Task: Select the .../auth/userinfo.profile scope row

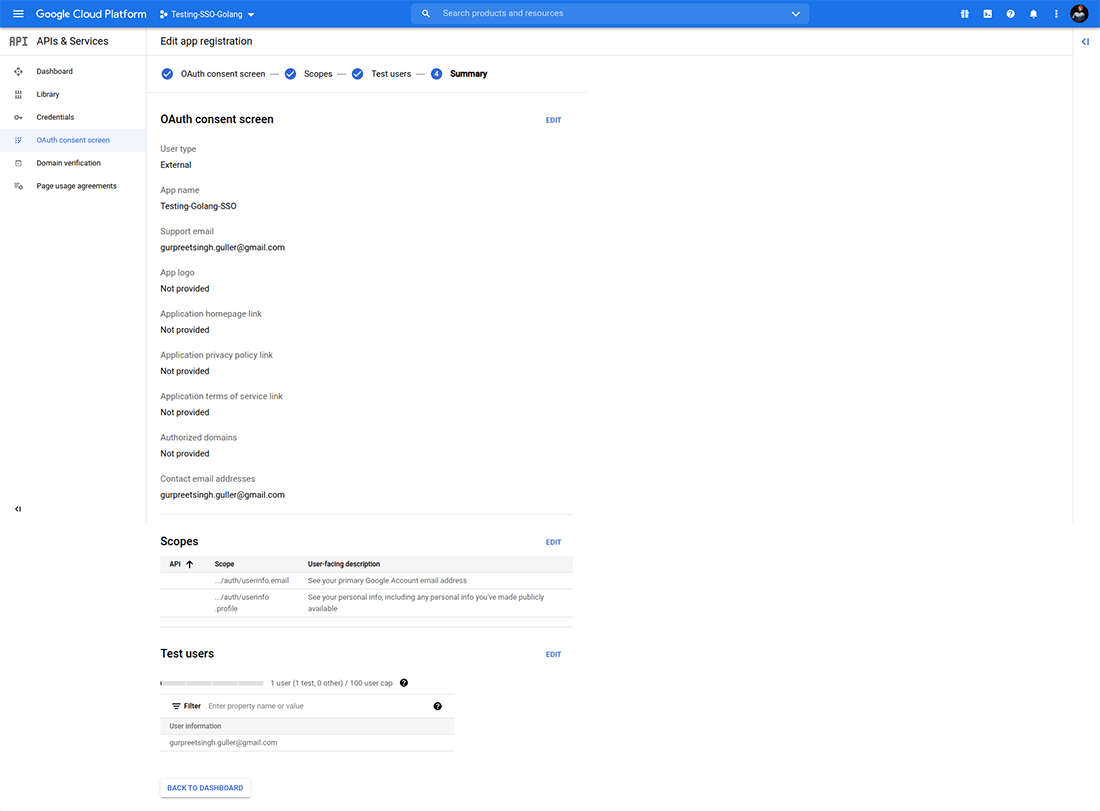Action: tap(366, 603)
